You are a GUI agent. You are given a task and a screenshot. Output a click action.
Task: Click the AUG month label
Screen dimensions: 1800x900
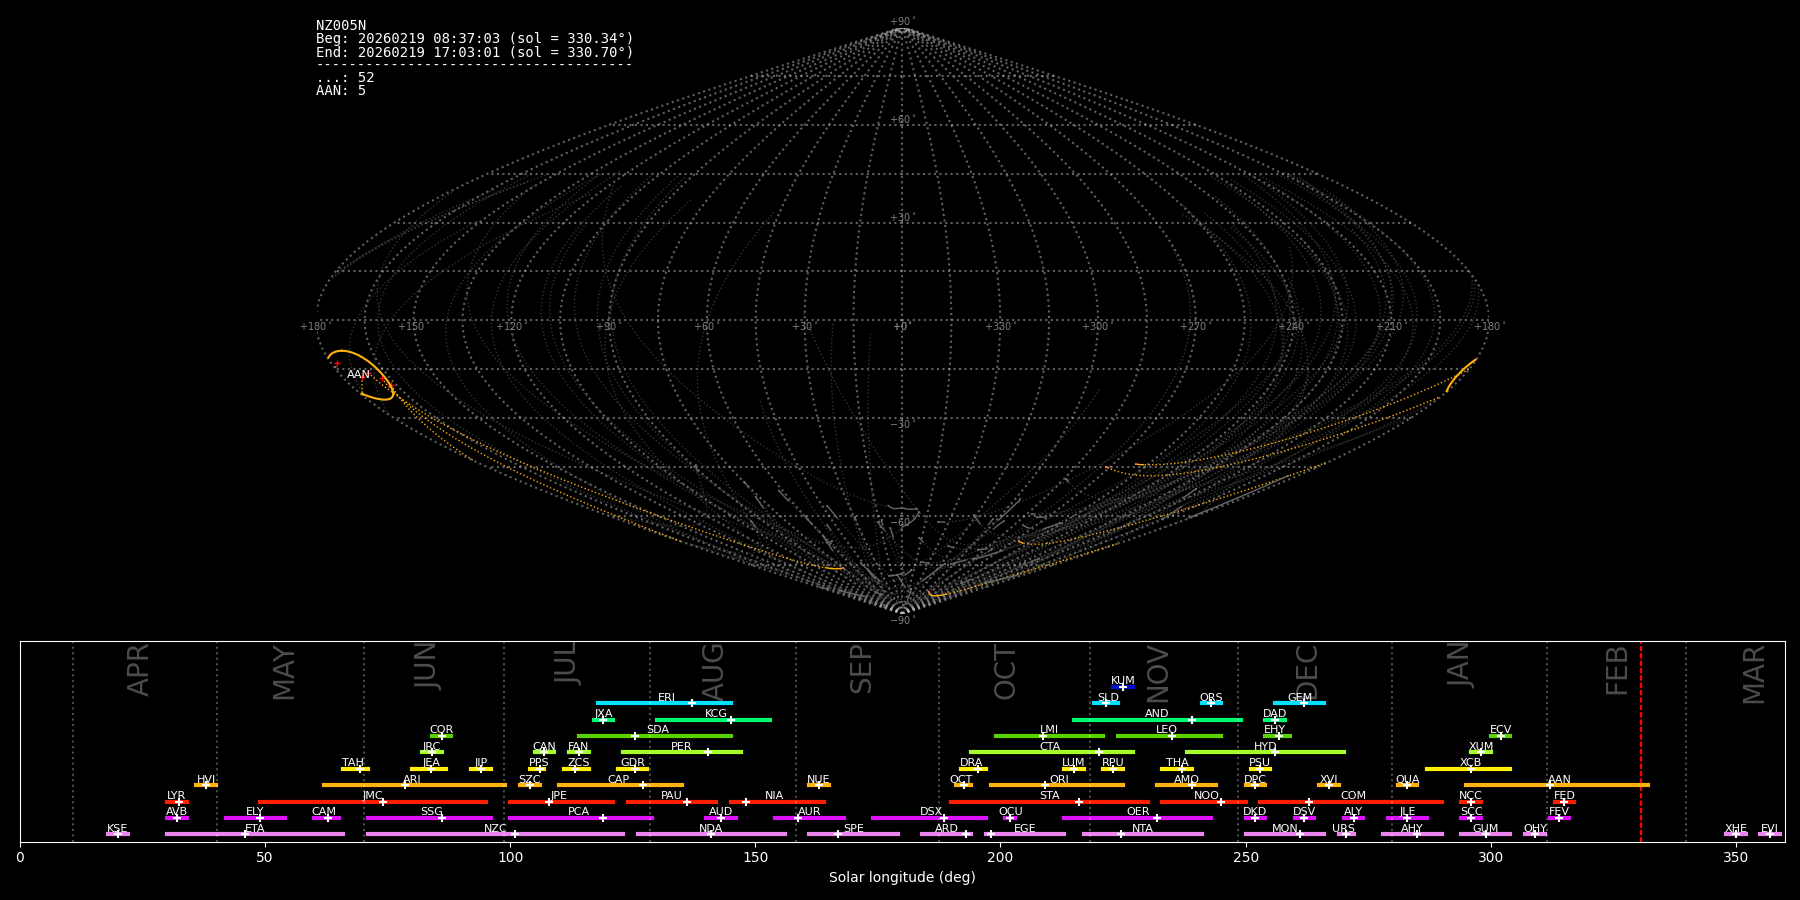[x=713, y=670]
